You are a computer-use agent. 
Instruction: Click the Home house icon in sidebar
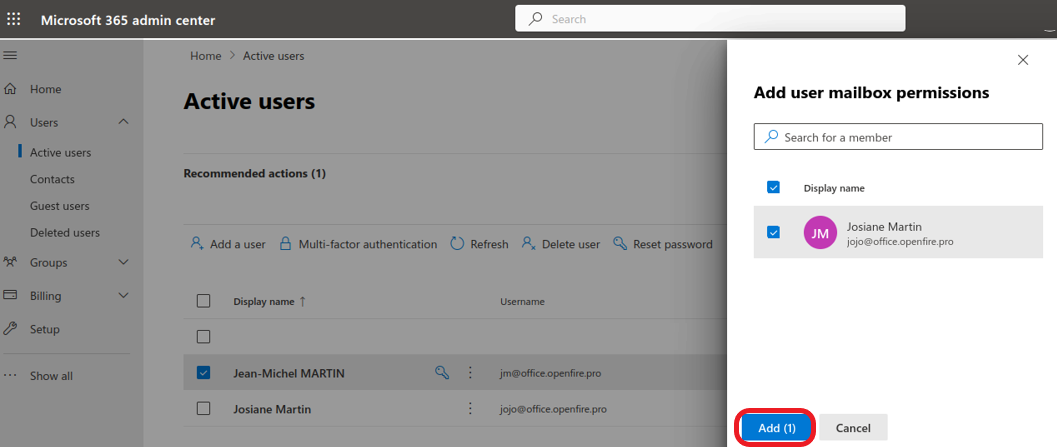[x=11, y=89]
